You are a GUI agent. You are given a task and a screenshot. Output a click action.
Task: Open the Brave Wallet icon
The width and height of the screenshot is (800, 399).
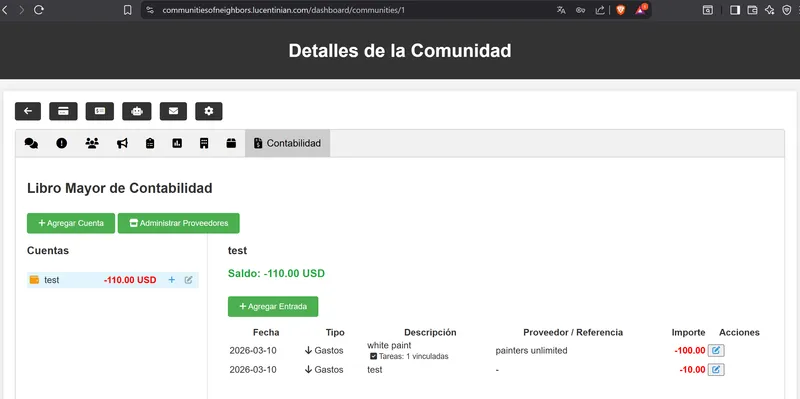click(x=752, y=10)
